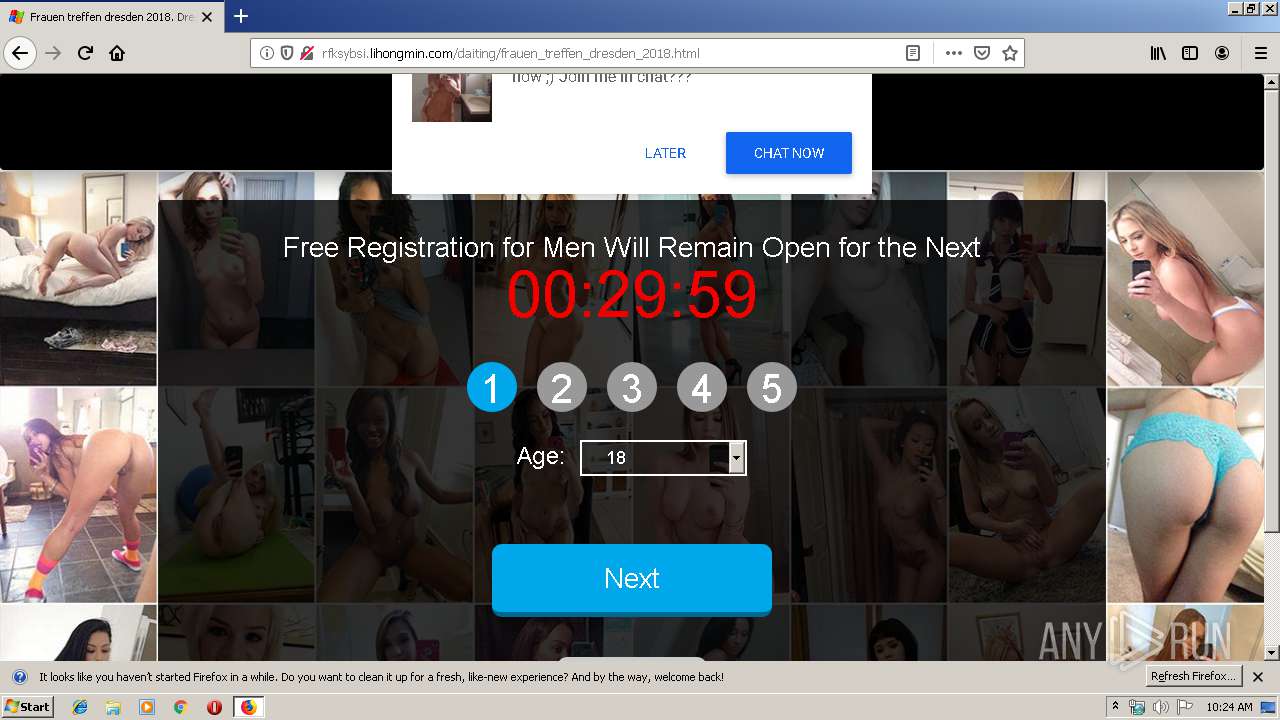The image size is (1280, 720).
Task: Select the Frauen treffen dresden 2018 tab
Action: [x=110, y=17]
